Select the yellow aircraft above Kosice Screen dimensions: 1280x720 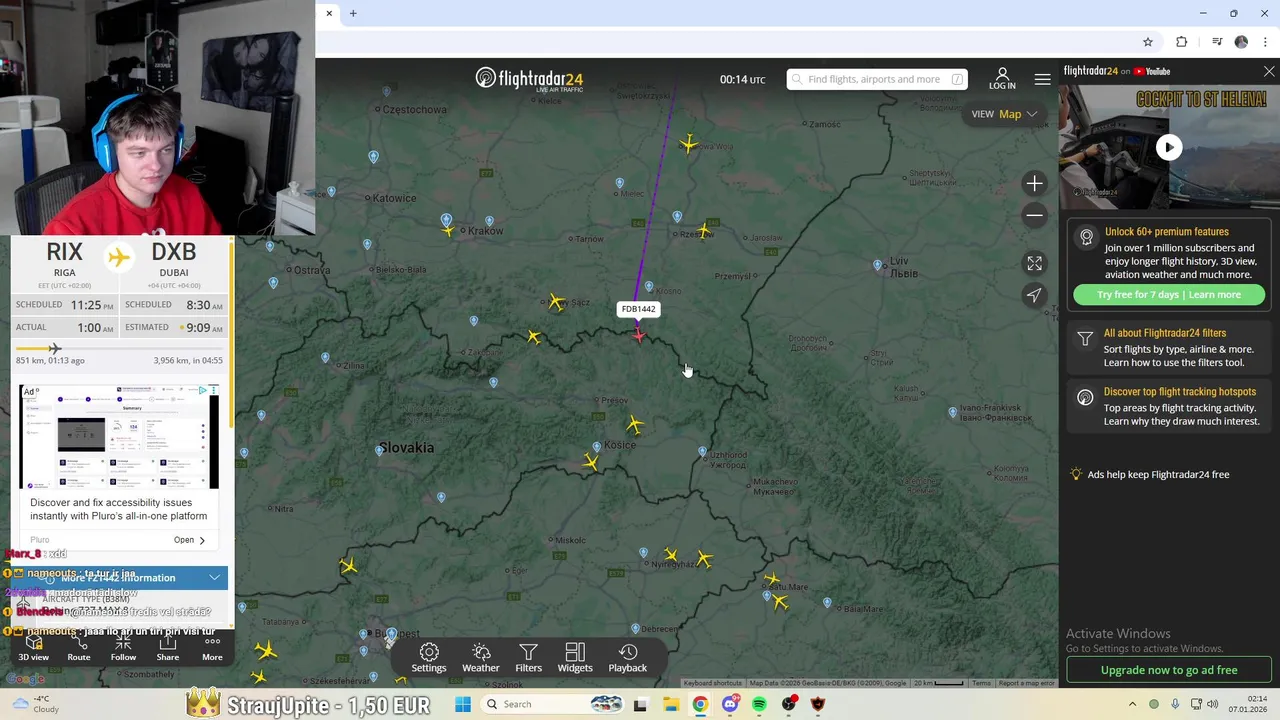pyautogui.click(x=634, y=425)
